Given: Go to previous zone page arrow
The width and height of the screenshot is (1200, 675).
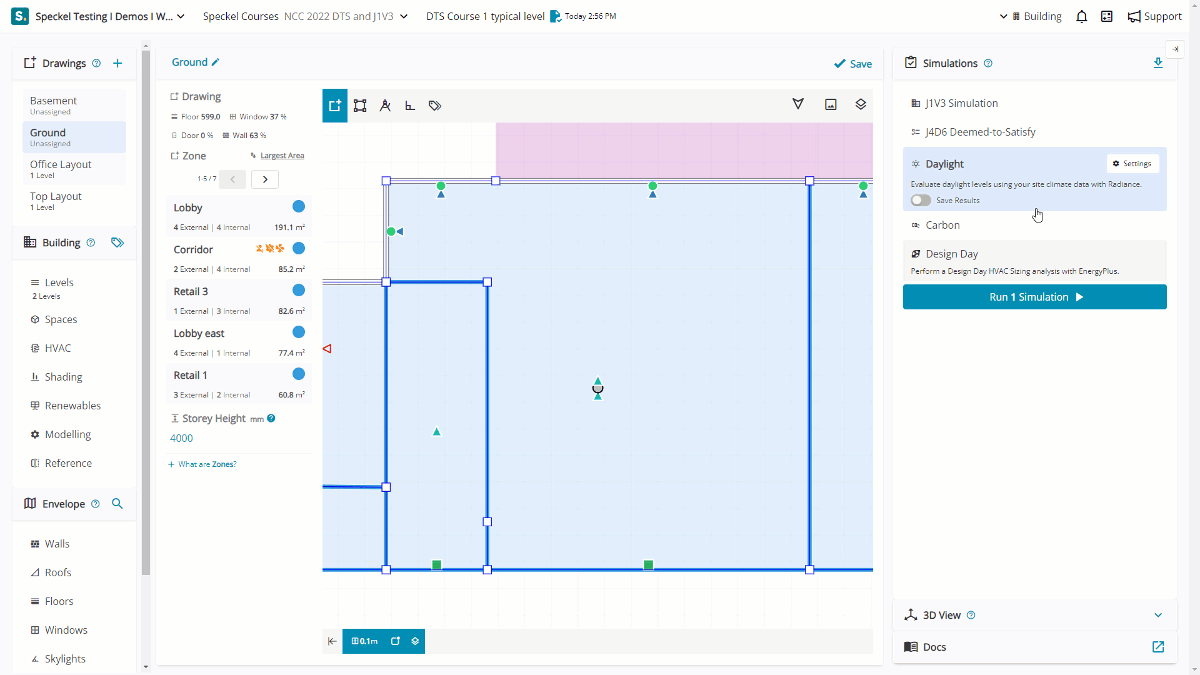Looking at the screenshot, I should click(232, 180).
